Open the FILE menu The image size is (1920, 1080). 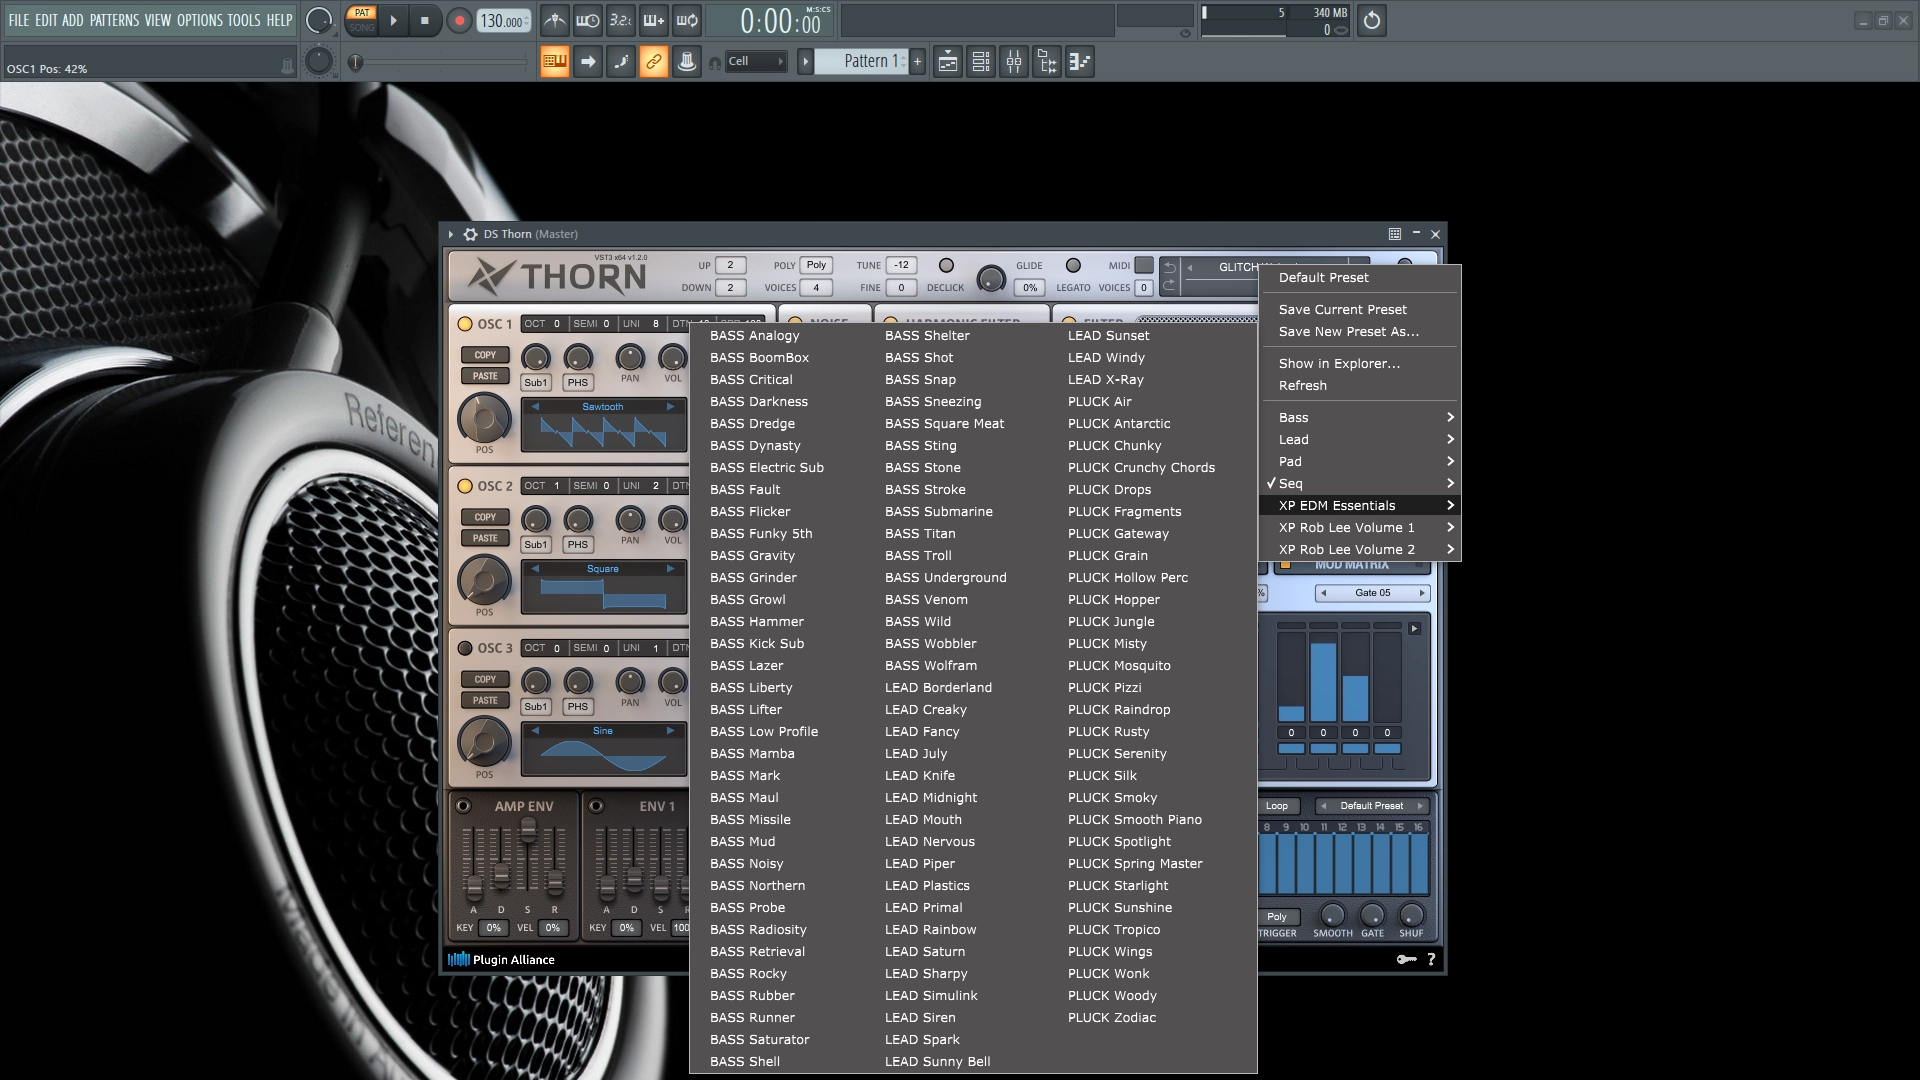(19, 20)
